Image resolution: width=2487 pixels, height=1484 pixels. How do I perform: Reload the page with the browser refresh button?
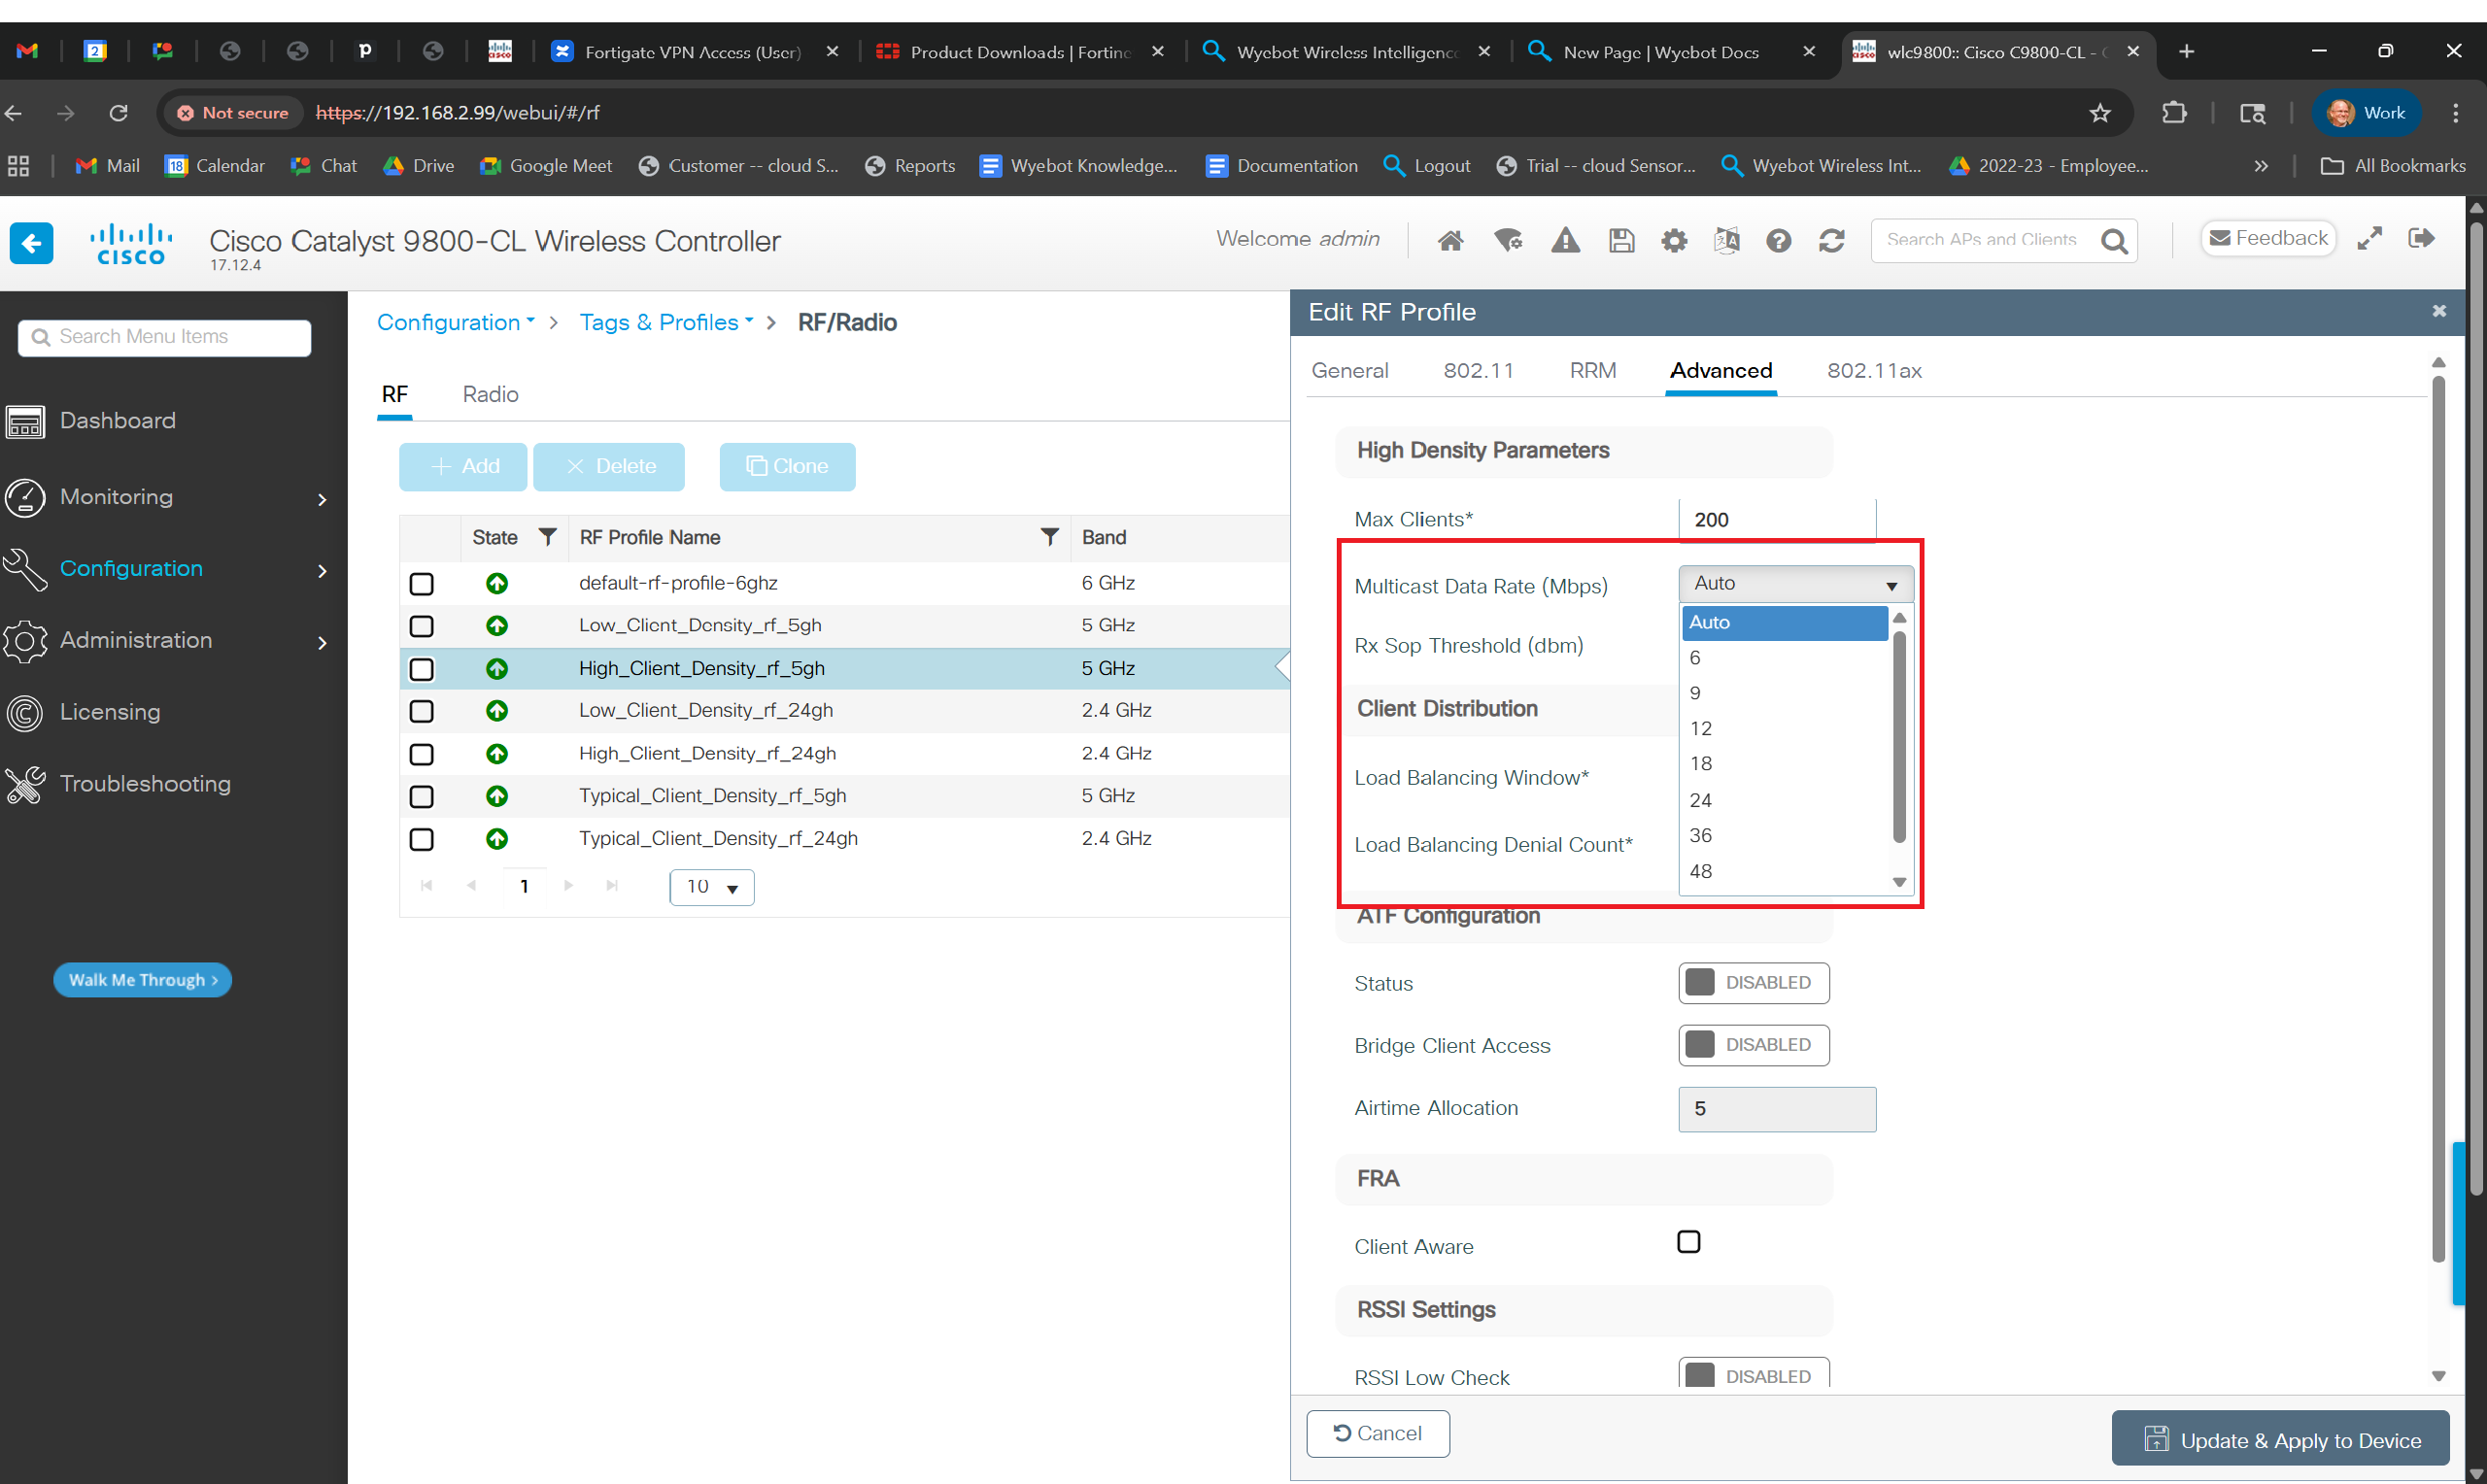coord(118,113)
